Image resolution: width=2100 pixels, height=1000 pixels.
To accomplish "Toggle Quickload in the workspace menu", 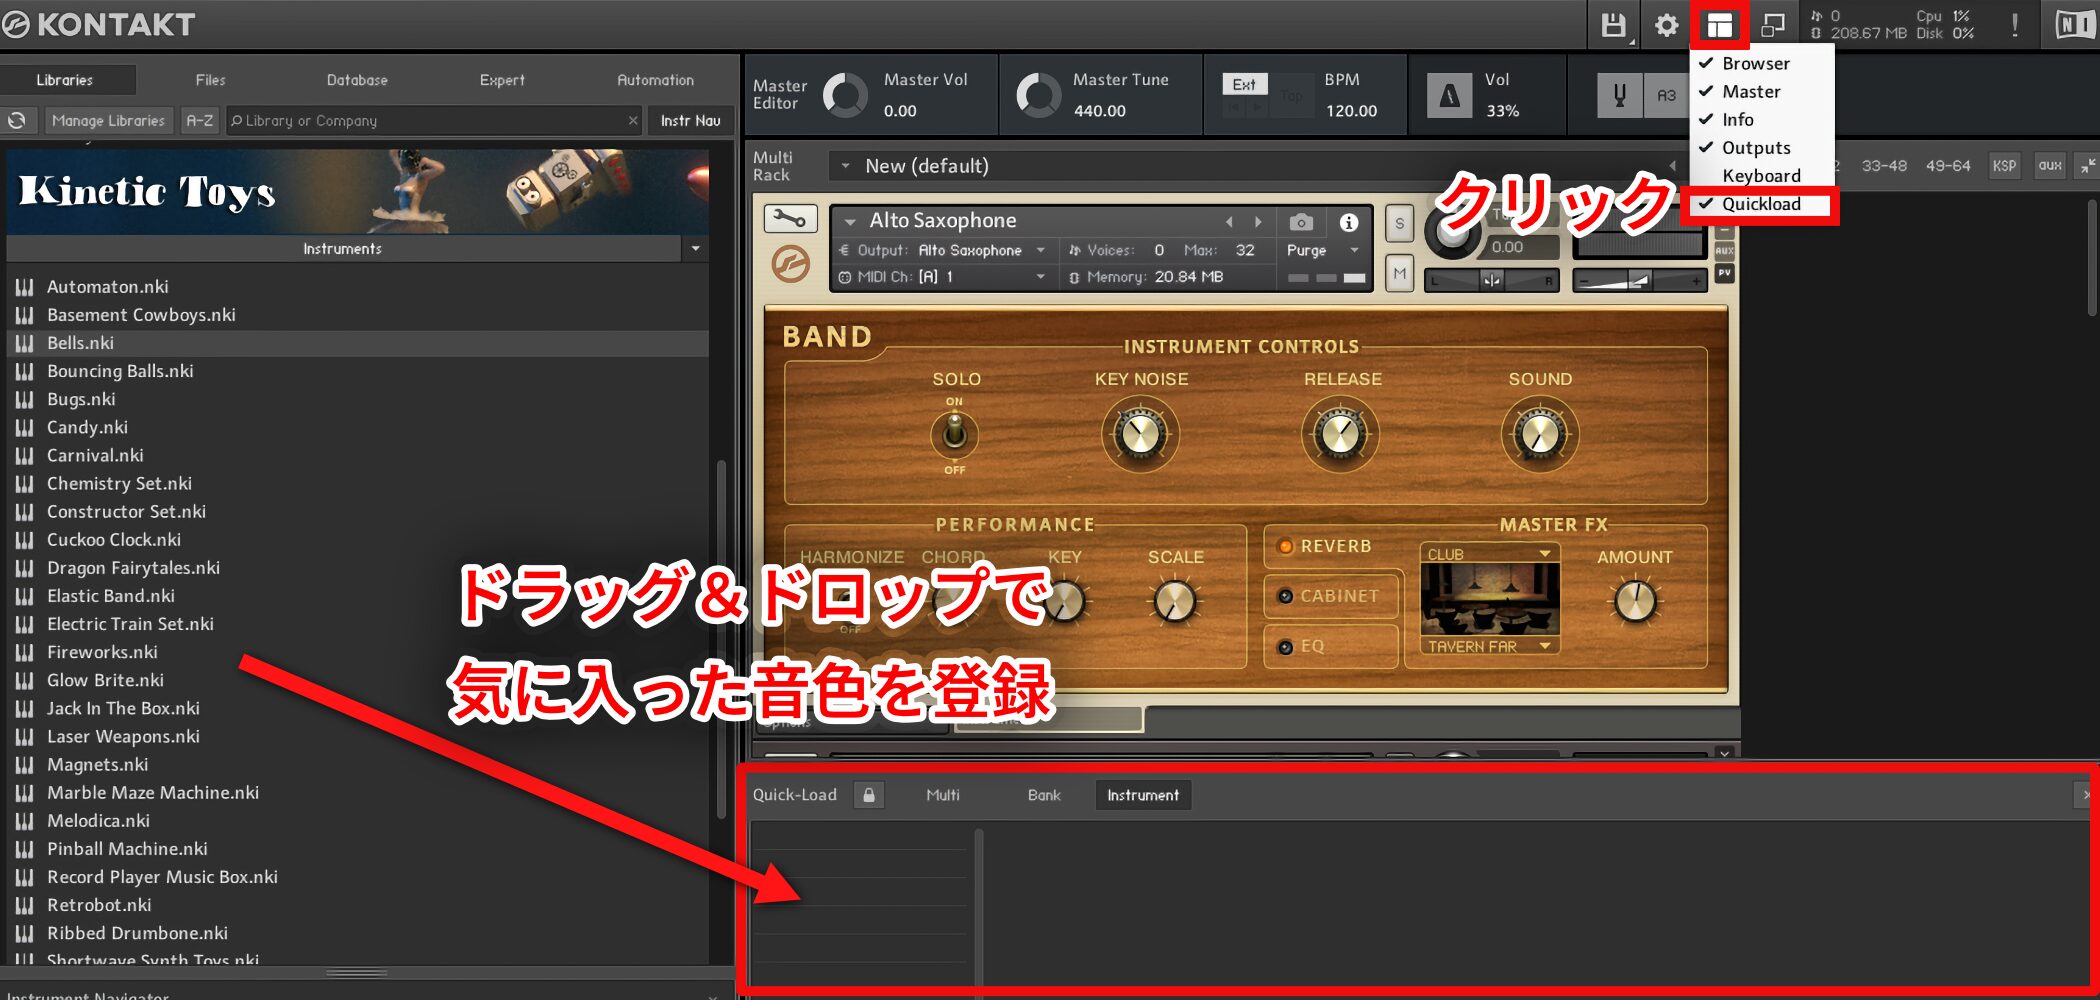I will coord(1762,204).
